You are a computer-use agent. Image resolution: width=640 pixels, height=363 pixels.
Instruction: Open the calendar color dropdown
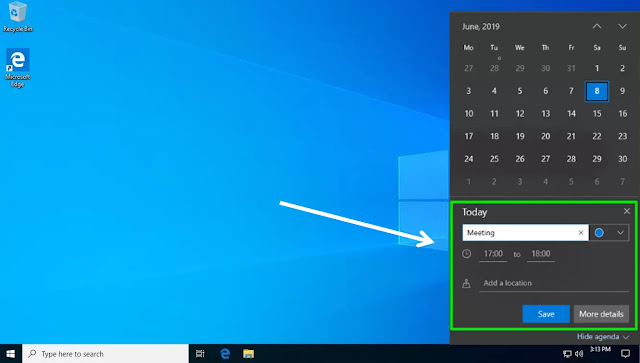coord(620,233)
